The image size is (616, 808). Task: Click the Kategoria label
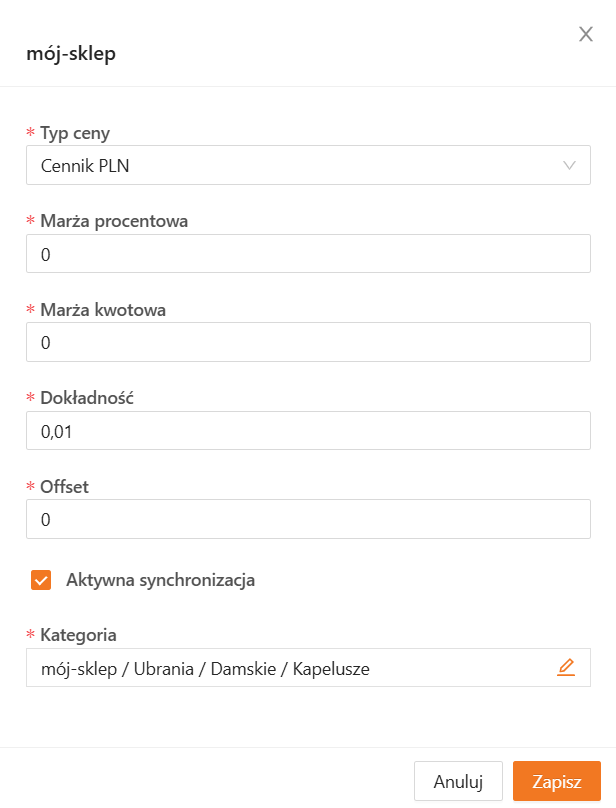[78, 635]
